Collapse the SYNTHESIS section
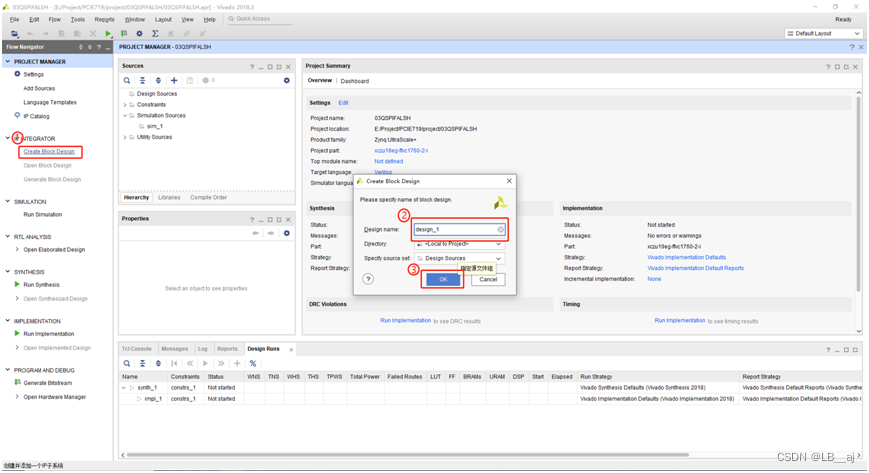This screenshot has height=473, width=869. 8,272
